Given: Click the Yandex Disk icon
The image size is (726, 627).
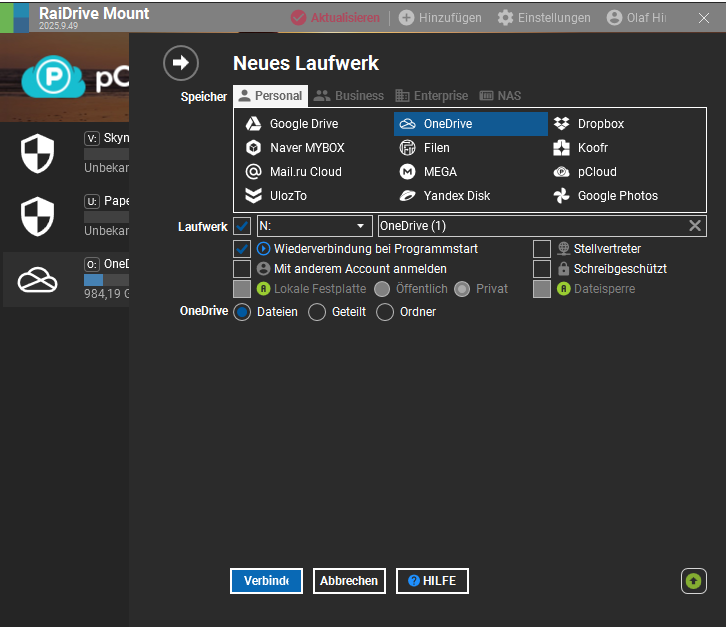Looking at the screenshot, I should click(407, 195).
